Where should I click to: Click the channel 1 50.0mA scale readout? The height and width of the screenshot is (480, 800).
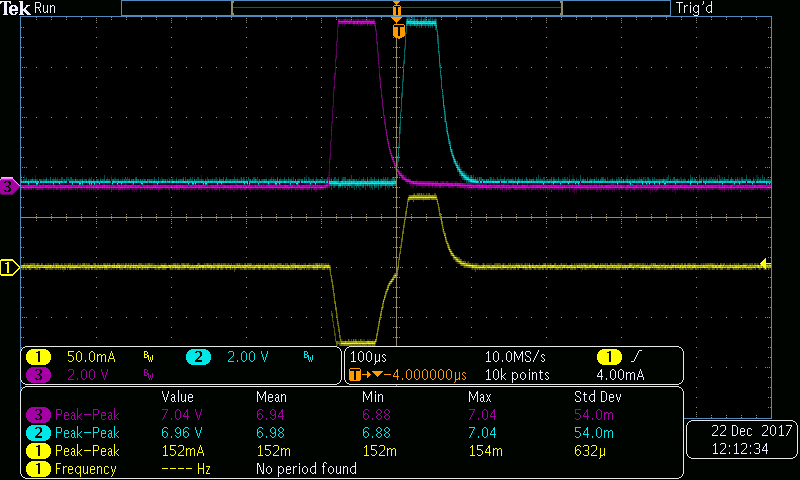[88, 356]
